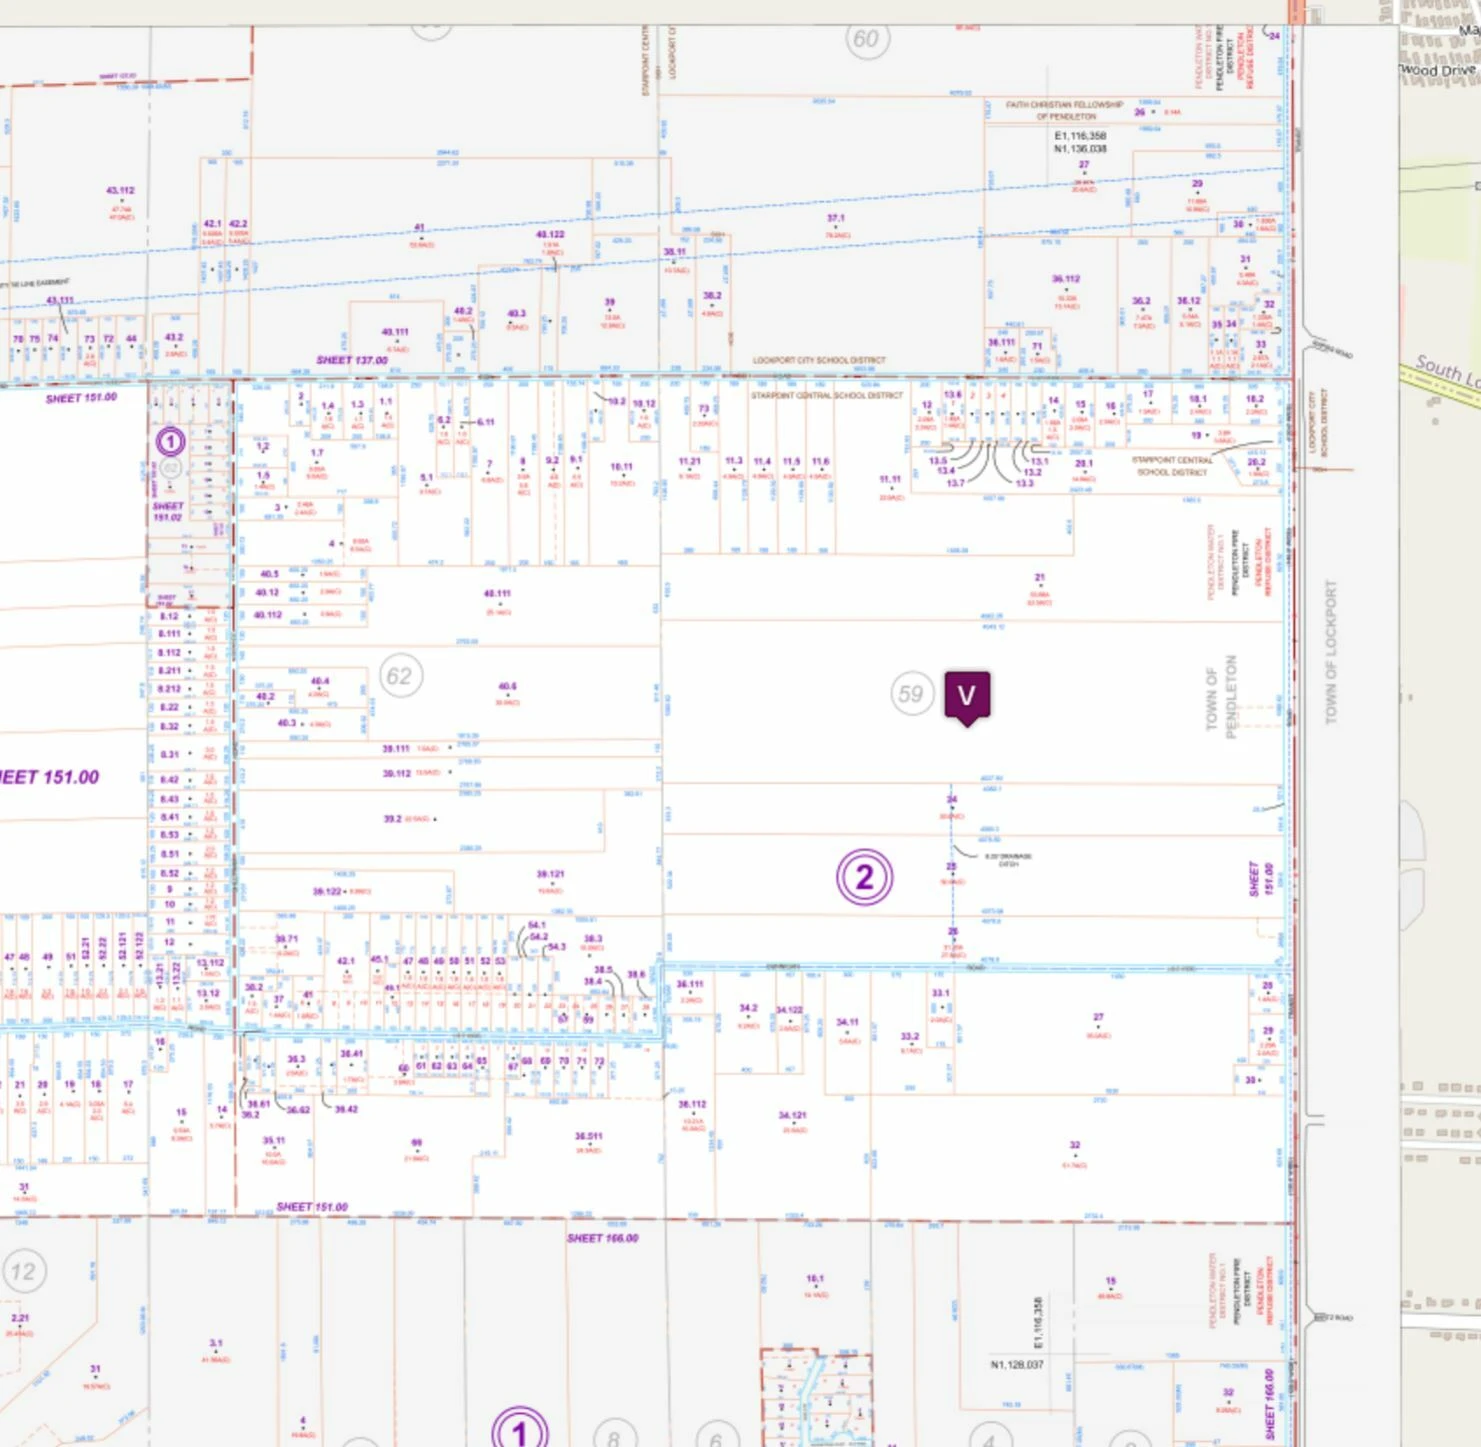Select parcel 11.11
1481x1447 pixels.
[x=890, y=479]
